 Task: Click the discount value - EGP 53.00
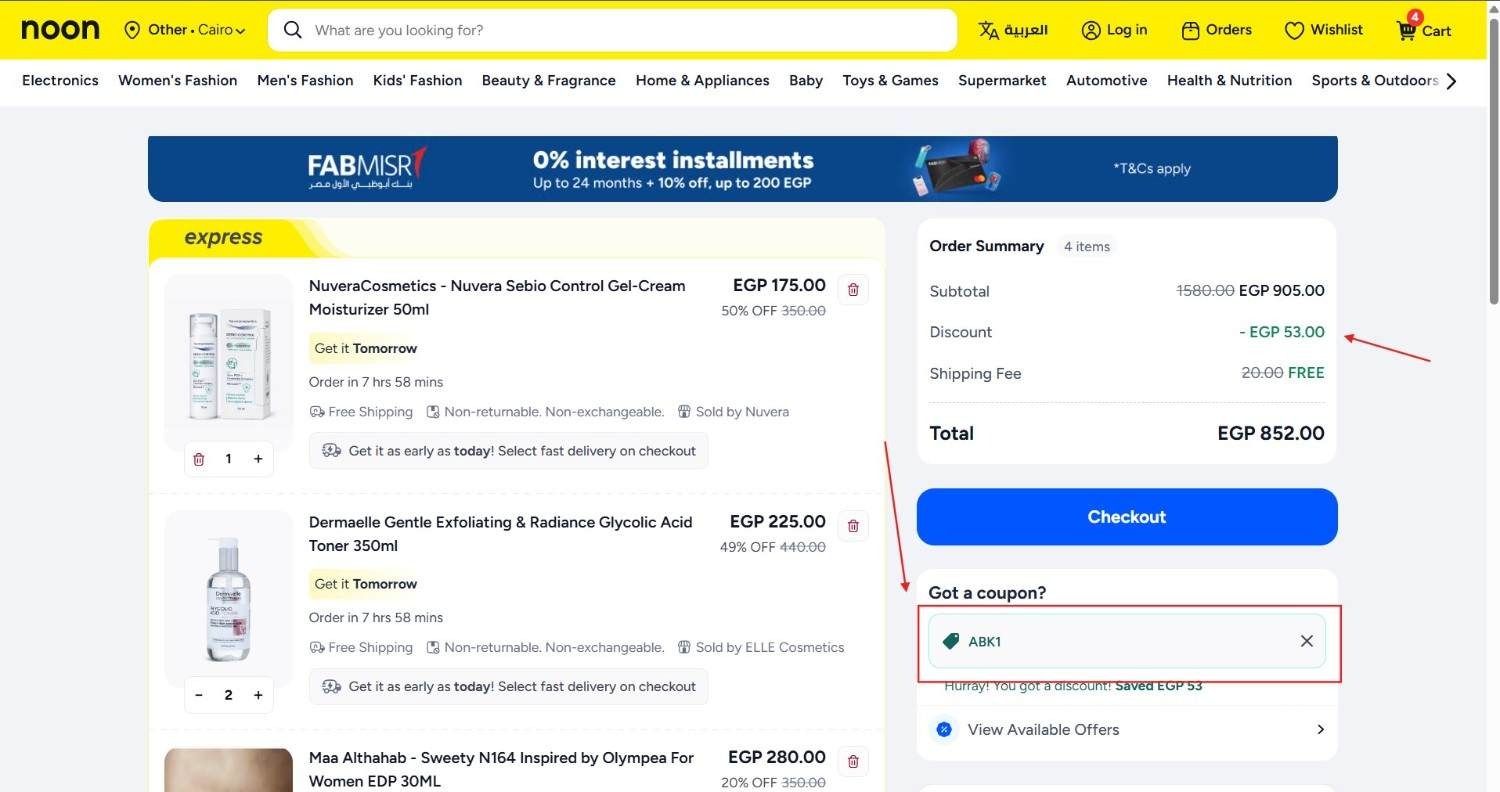1282,332
